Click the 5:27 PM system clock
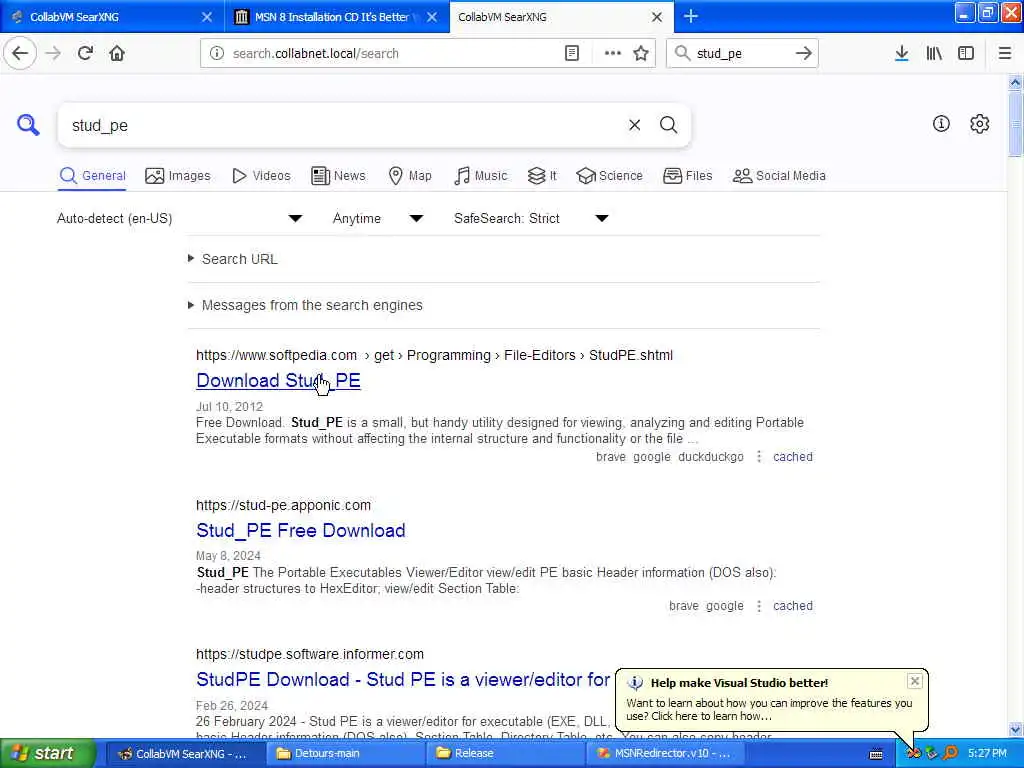This screenshot has height=768, width=1024. [987, 753]
